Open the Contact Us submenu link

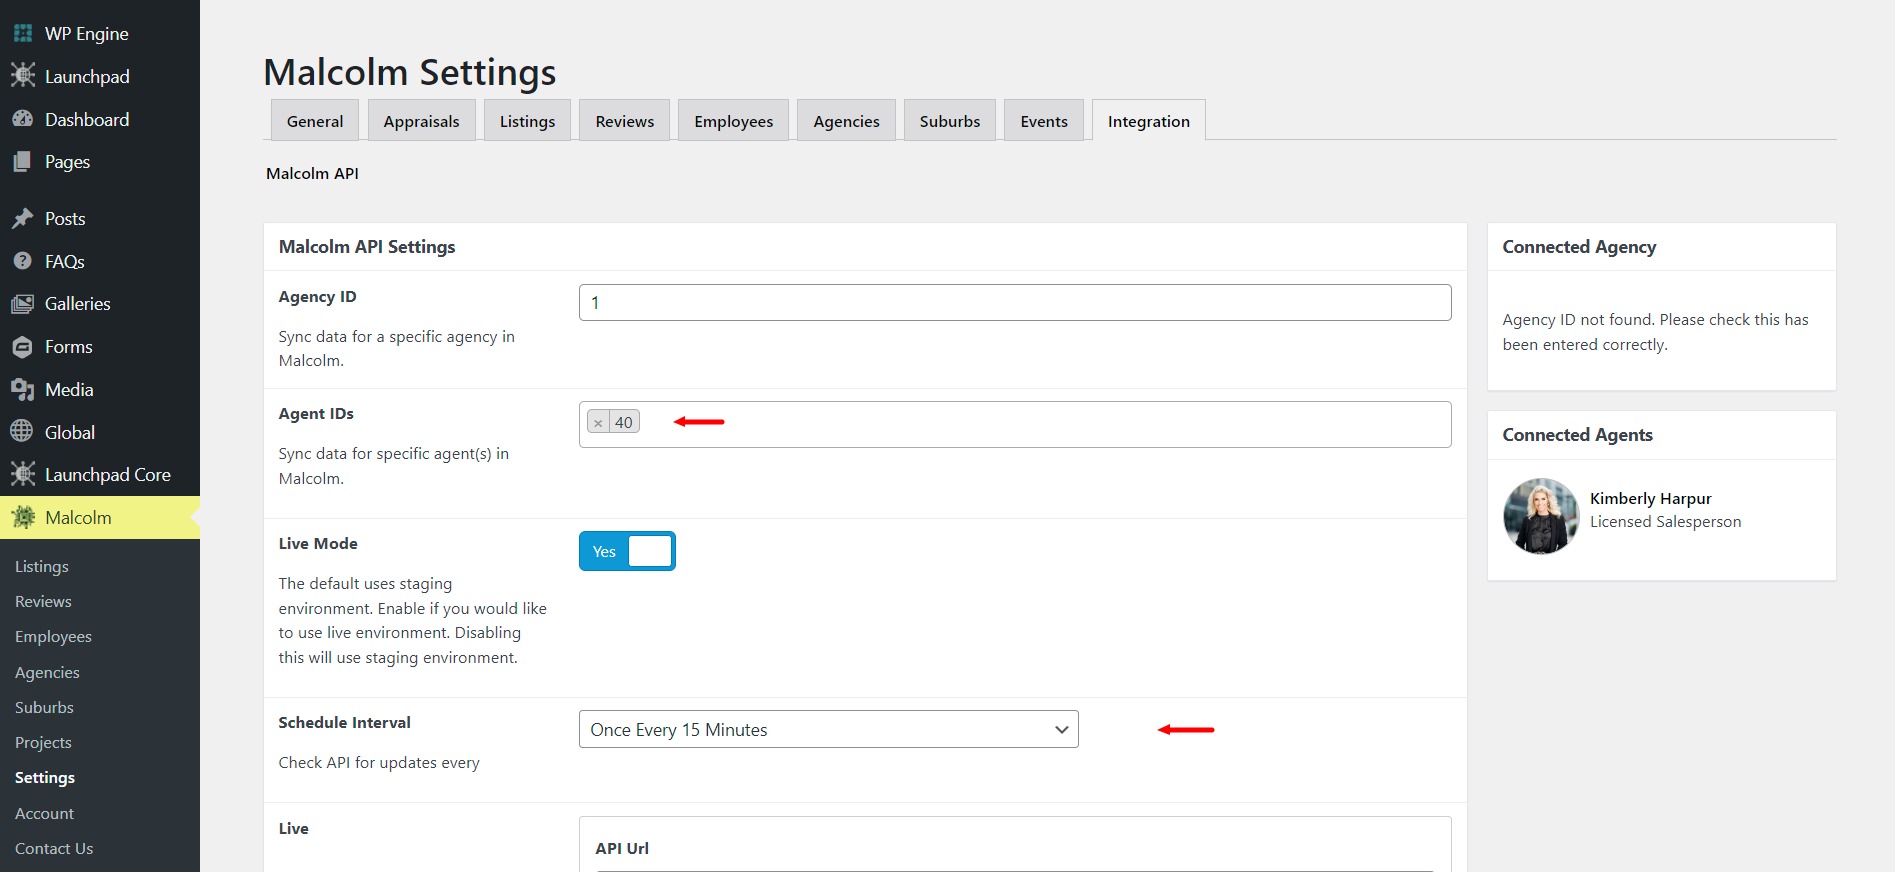tap(54, 848)
